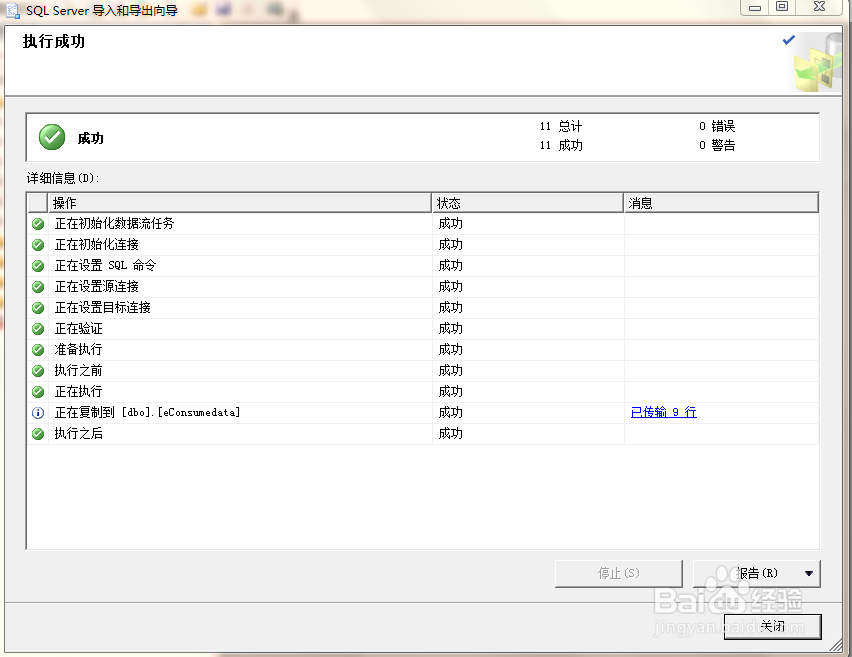Click the 详细信息(D) label

[x=63, y=178]
